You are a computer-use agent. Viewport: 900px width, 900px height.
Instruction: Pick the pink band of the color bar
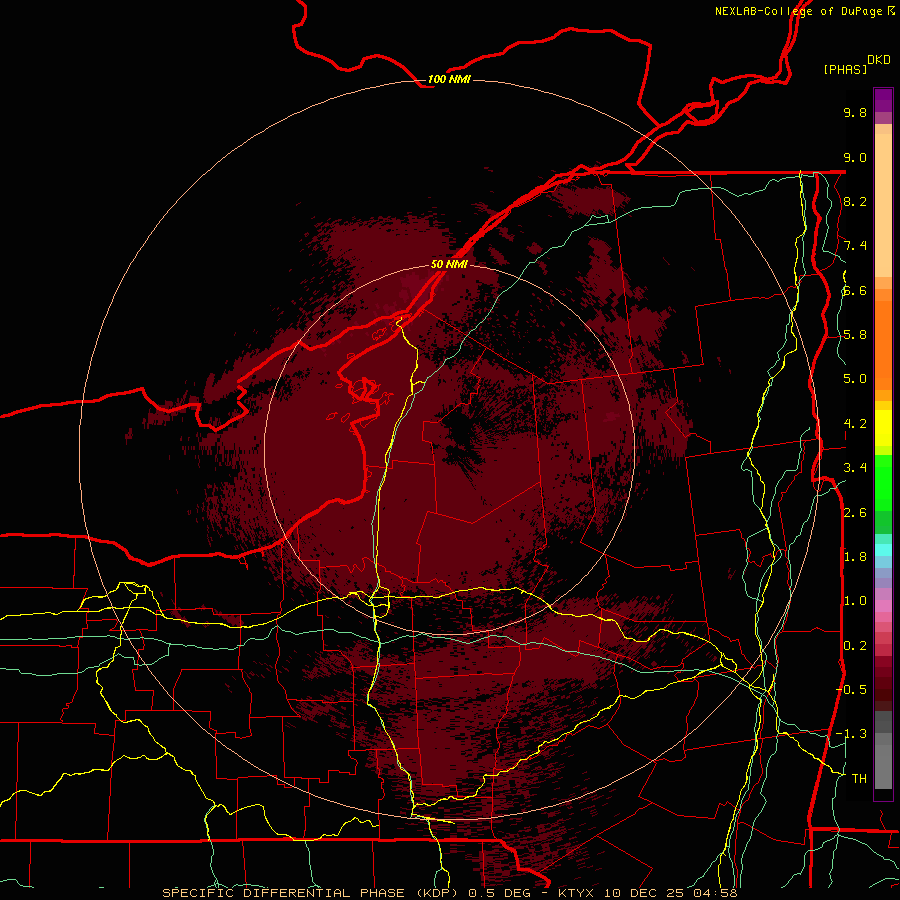pyautogui.click(x=883, y=606)
